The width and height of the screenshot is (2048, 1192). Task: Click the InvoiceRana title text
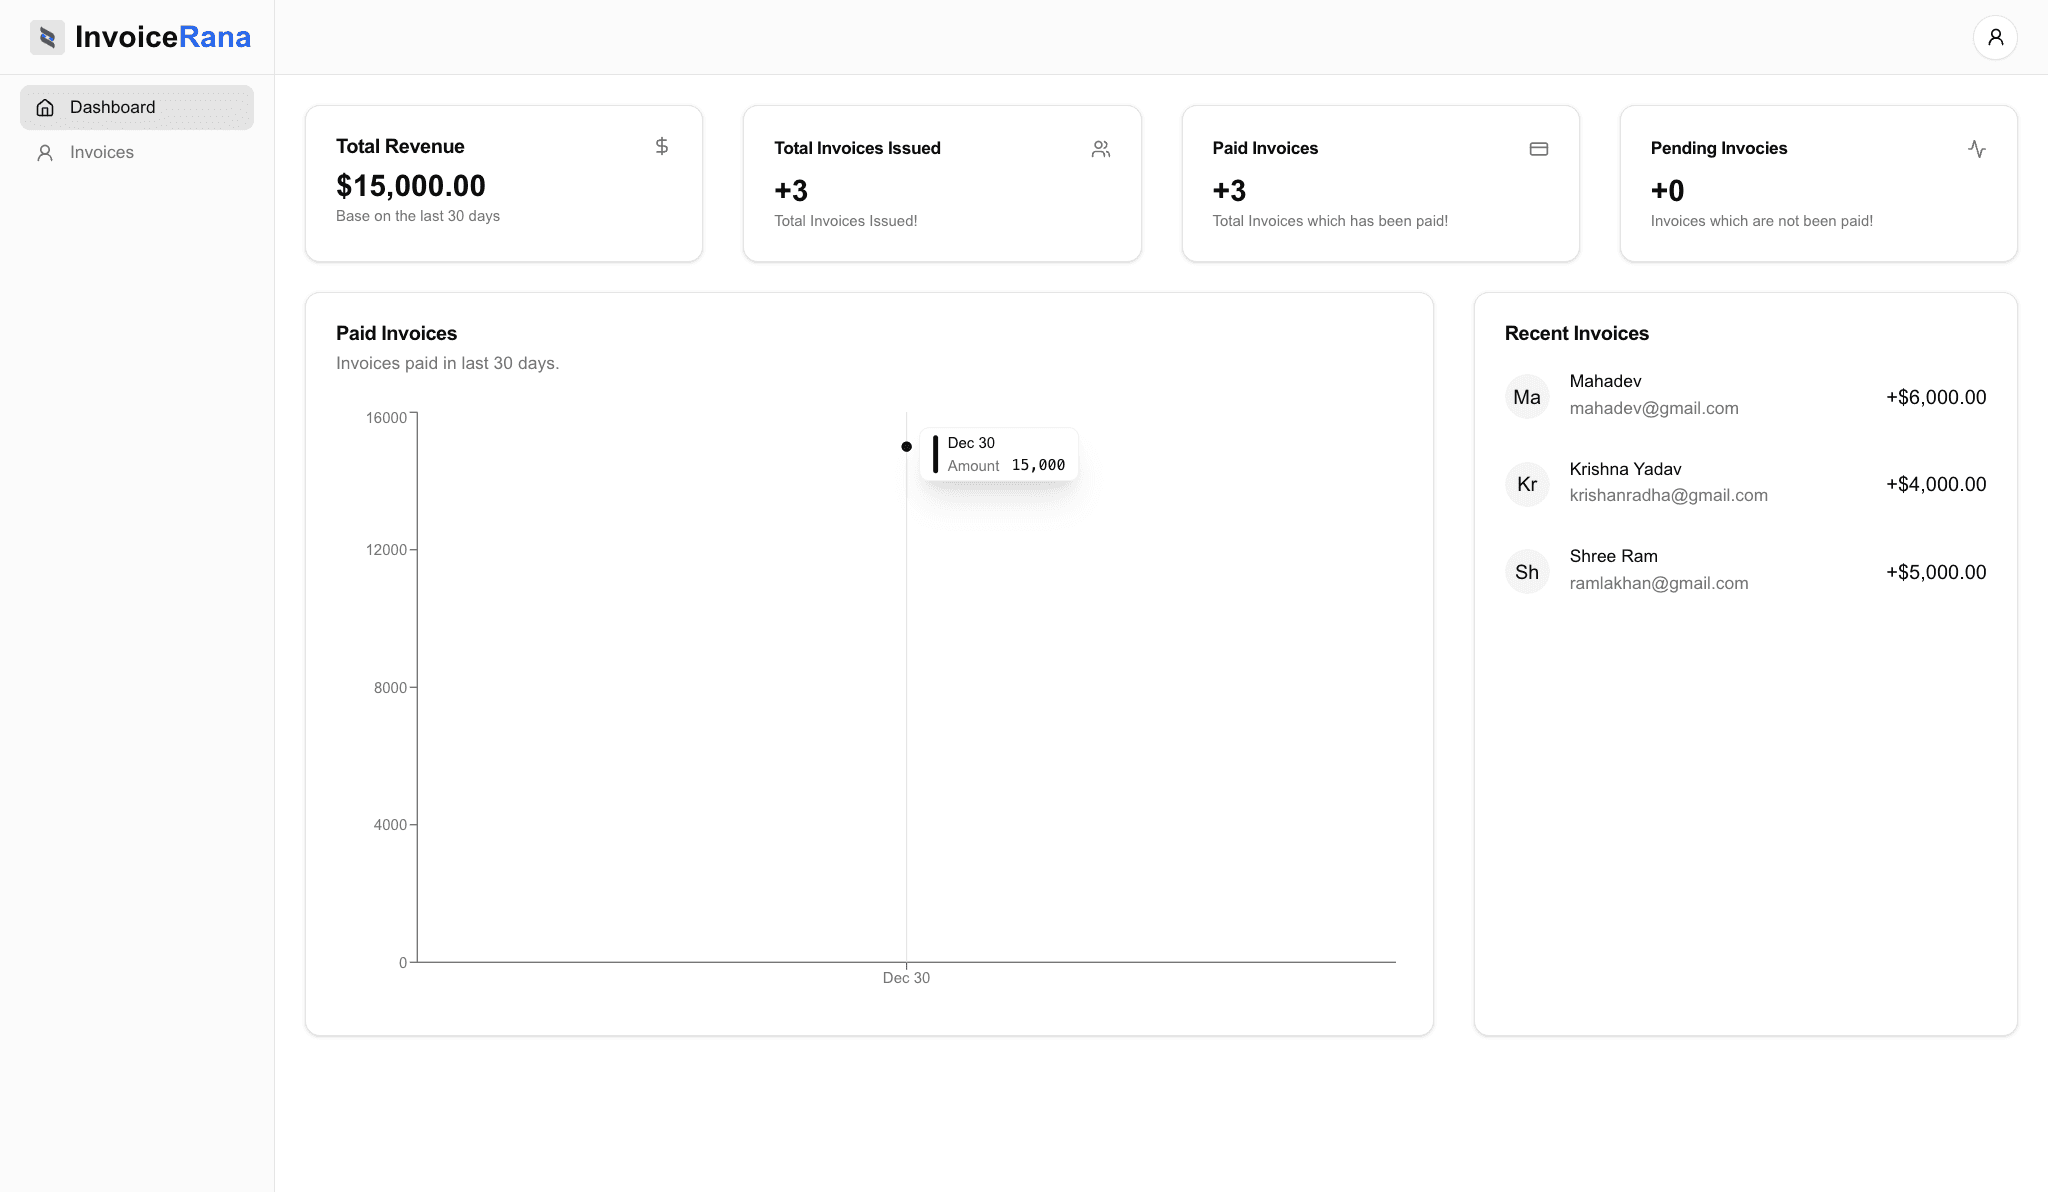tap(163, 37)
